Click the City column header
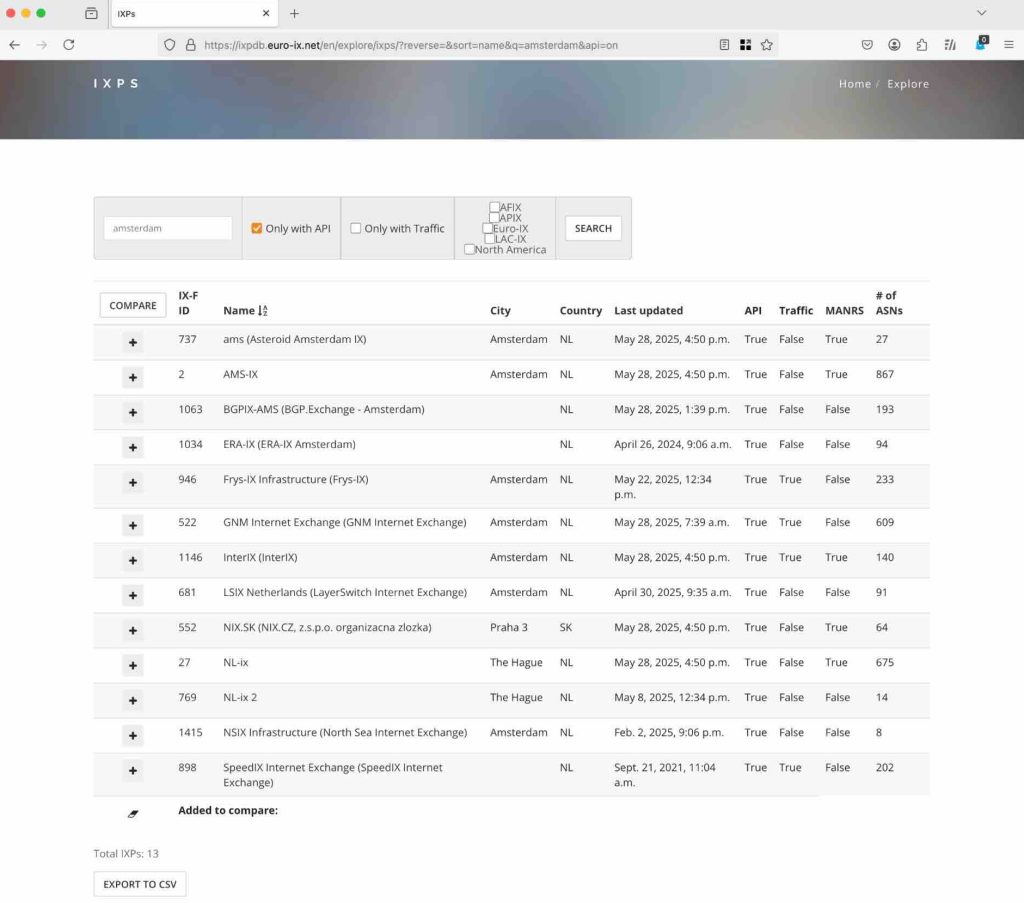The image size is (1024, 903). [x=500, y=311]
